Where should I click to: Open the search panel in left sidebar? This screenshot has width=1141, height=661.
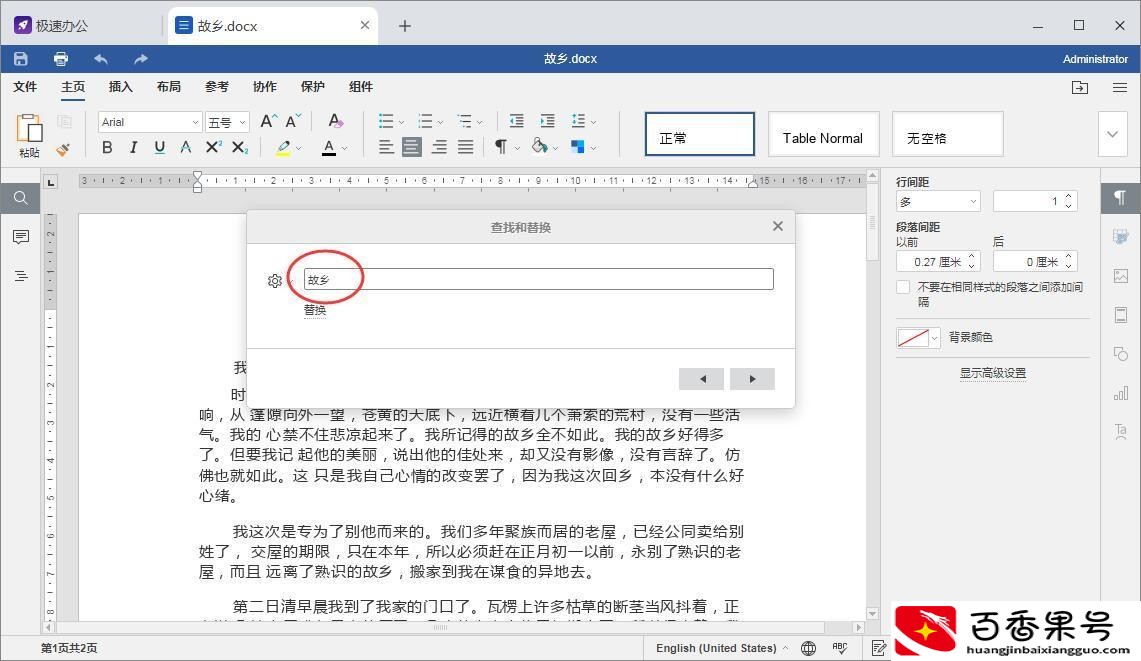point(20,198)
